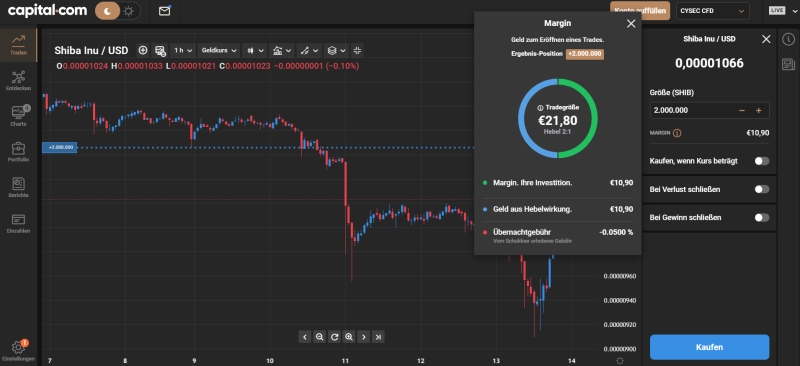Click the Tradegröße donut ring chart
The height and width of the screenshot is (366, 800).
click(x=558, y=118)
